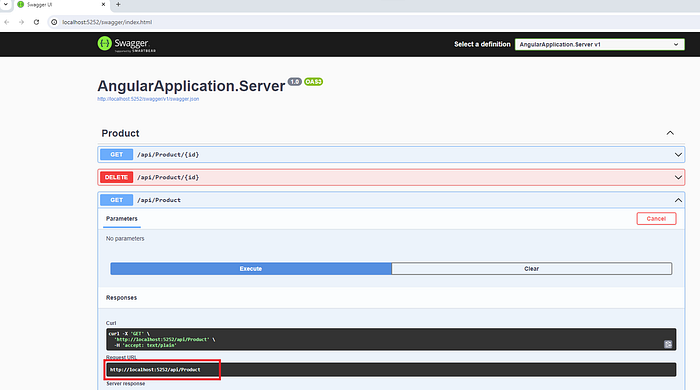The width and height of the screenshot is (700, 390).
Task: Collapse the Product section chevron
Action: coord(670,133)
